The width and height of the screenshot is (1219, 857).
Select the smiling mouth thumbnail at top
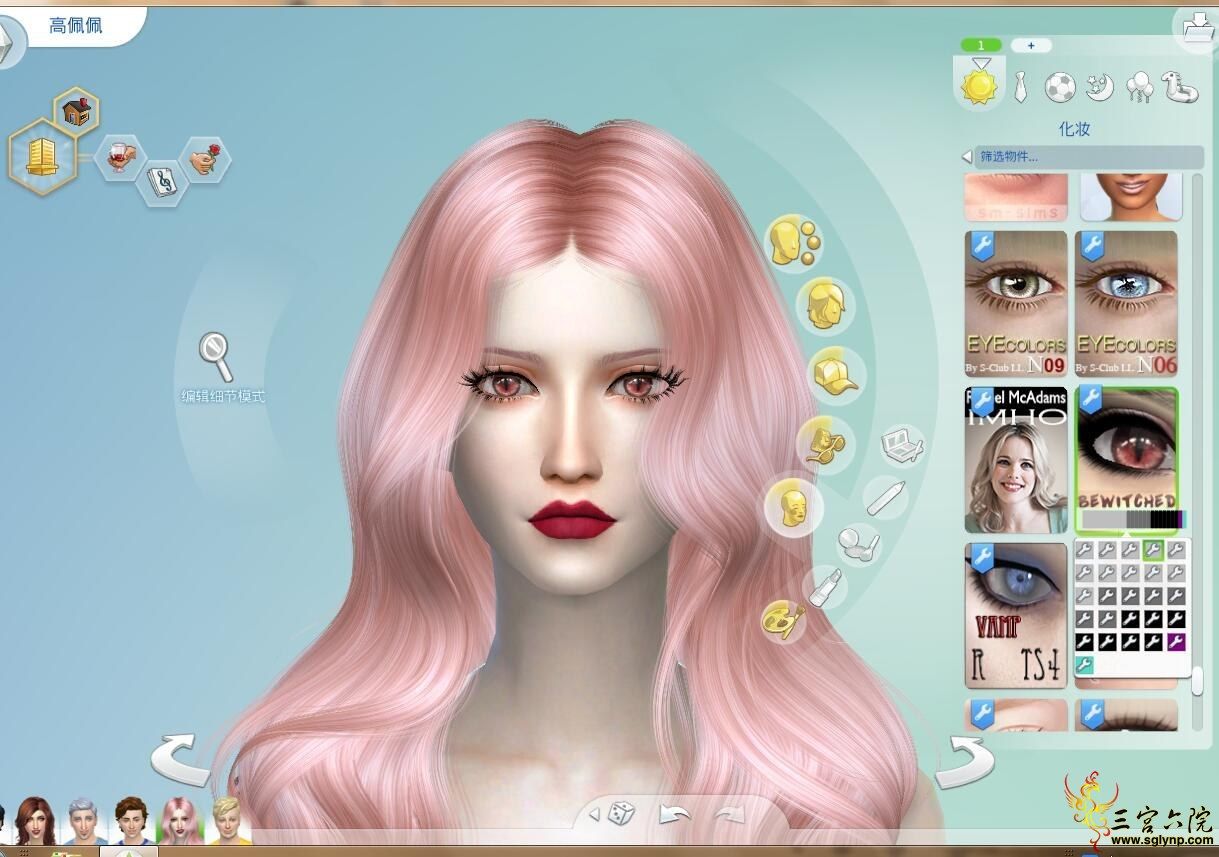pyautogui.click(x=1131, y=197)
